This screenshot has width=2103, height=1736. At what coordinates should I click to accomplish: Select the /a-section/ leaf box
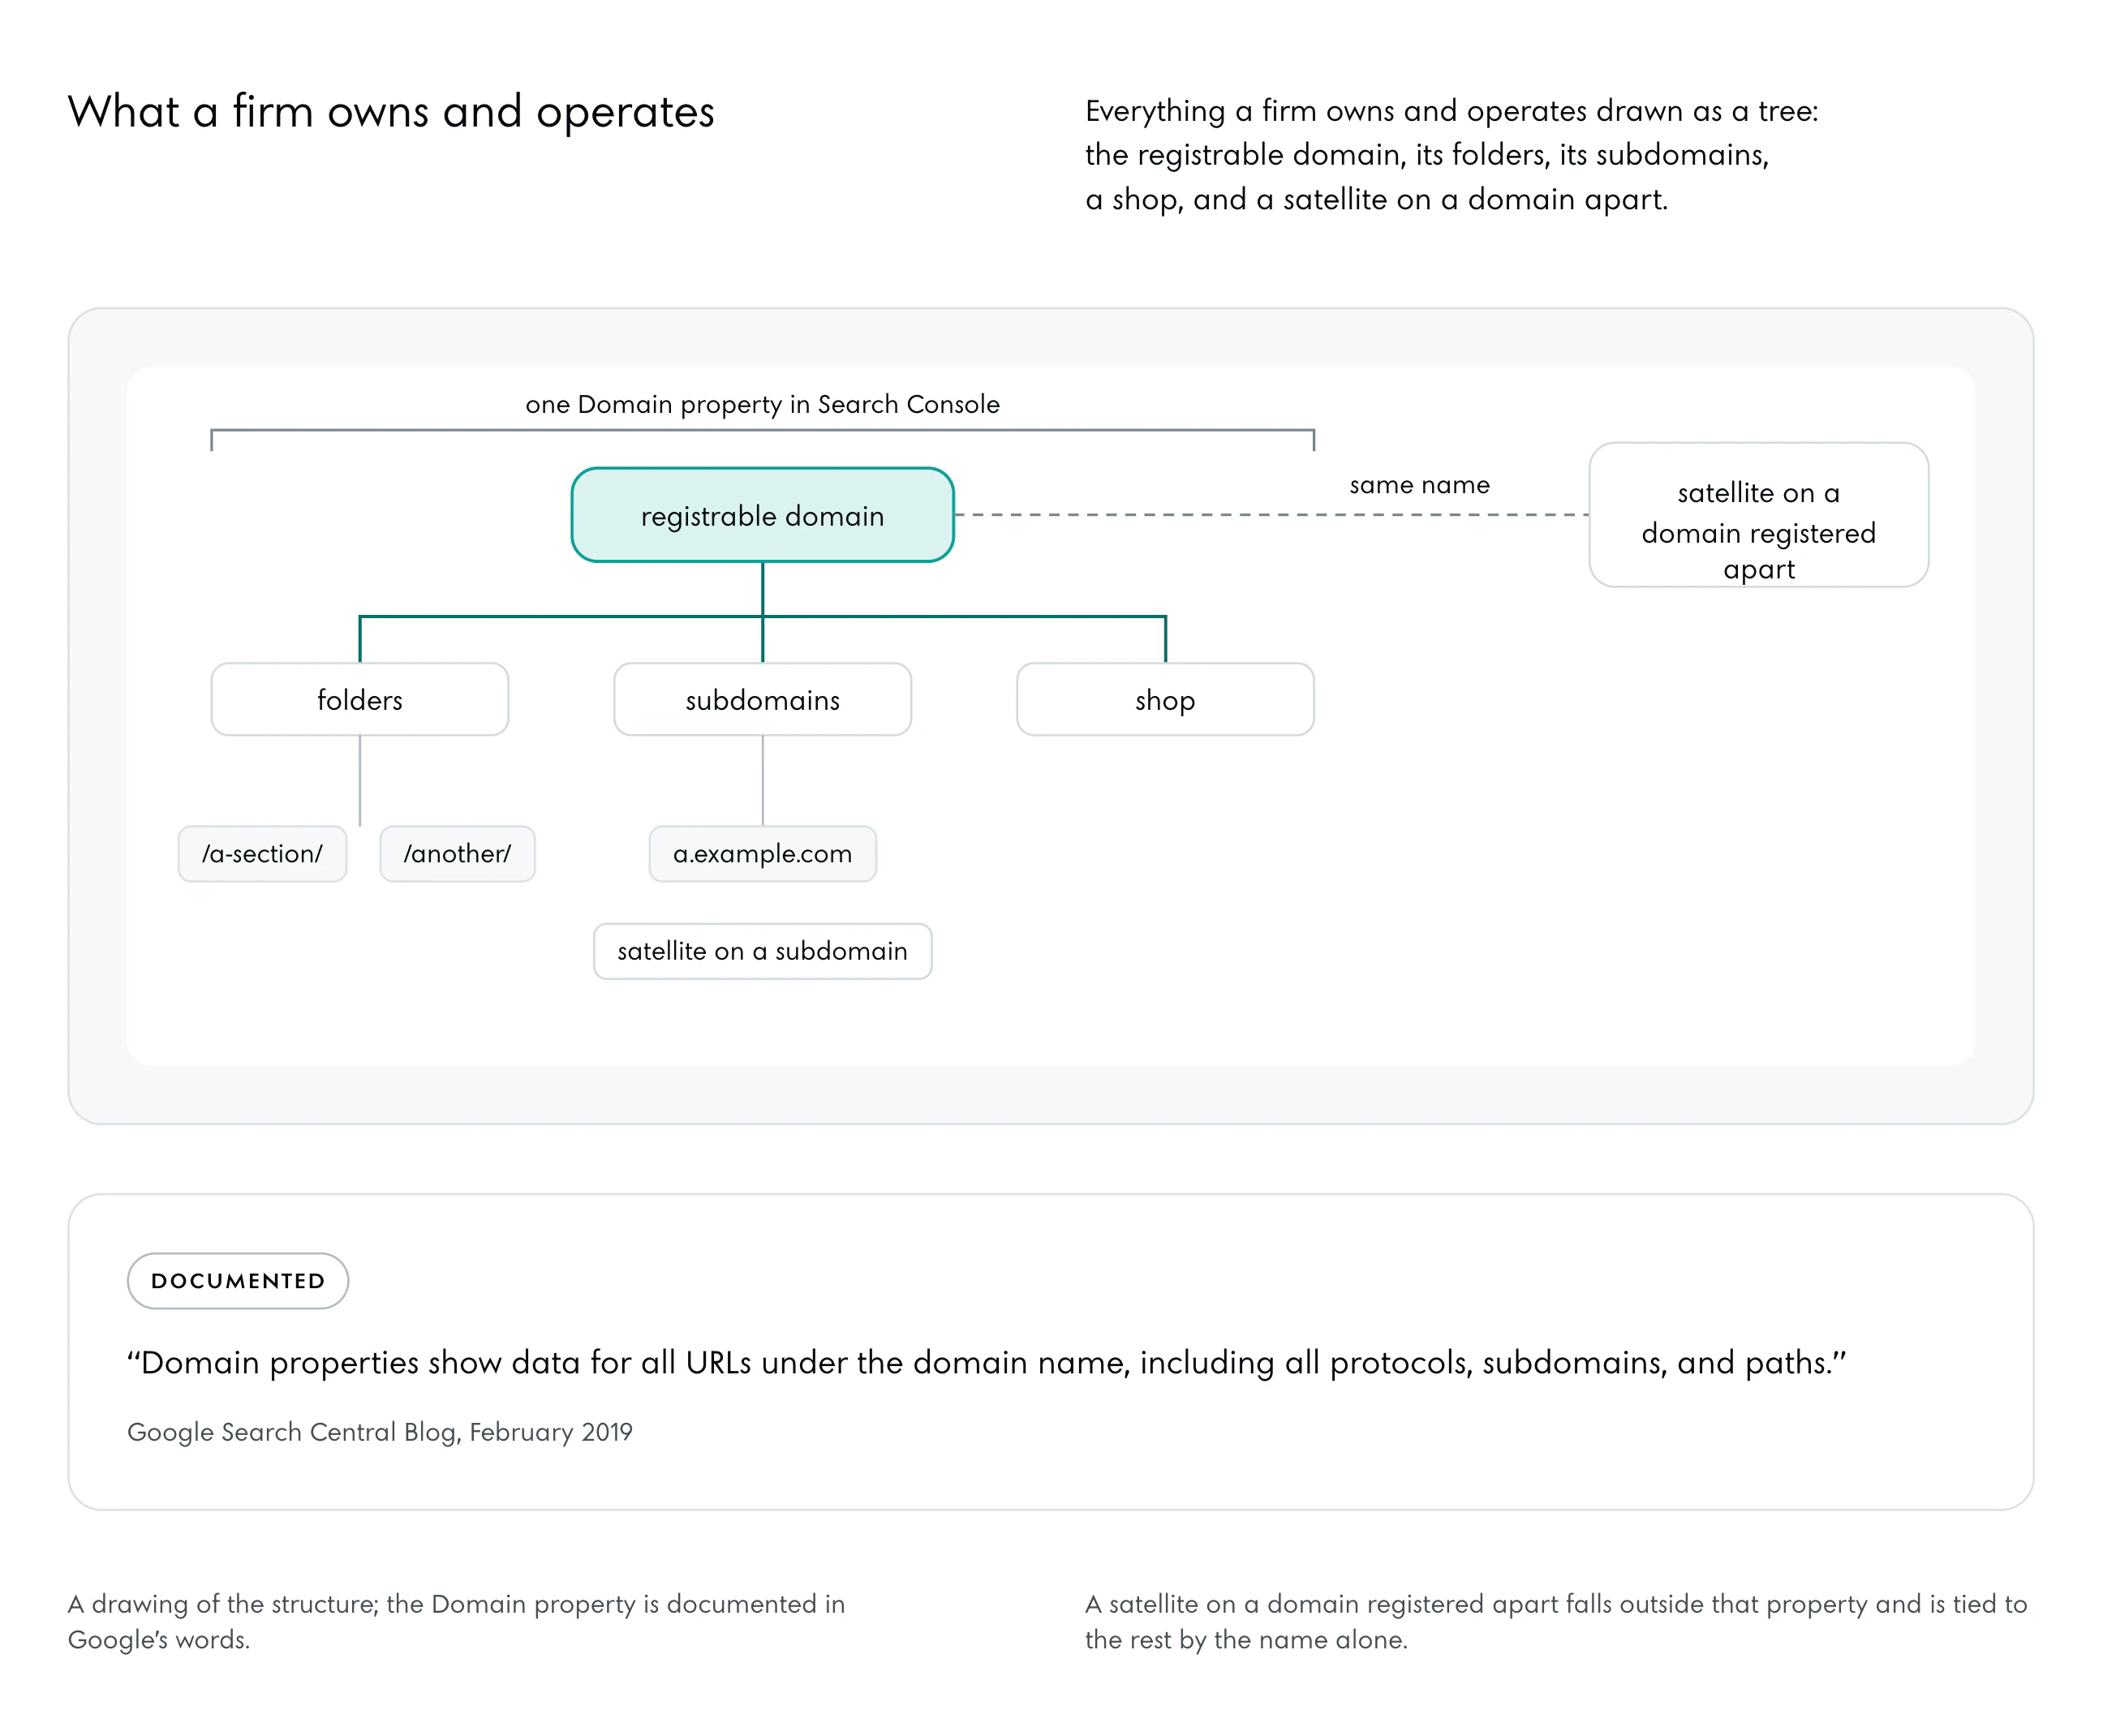(262, 853)
